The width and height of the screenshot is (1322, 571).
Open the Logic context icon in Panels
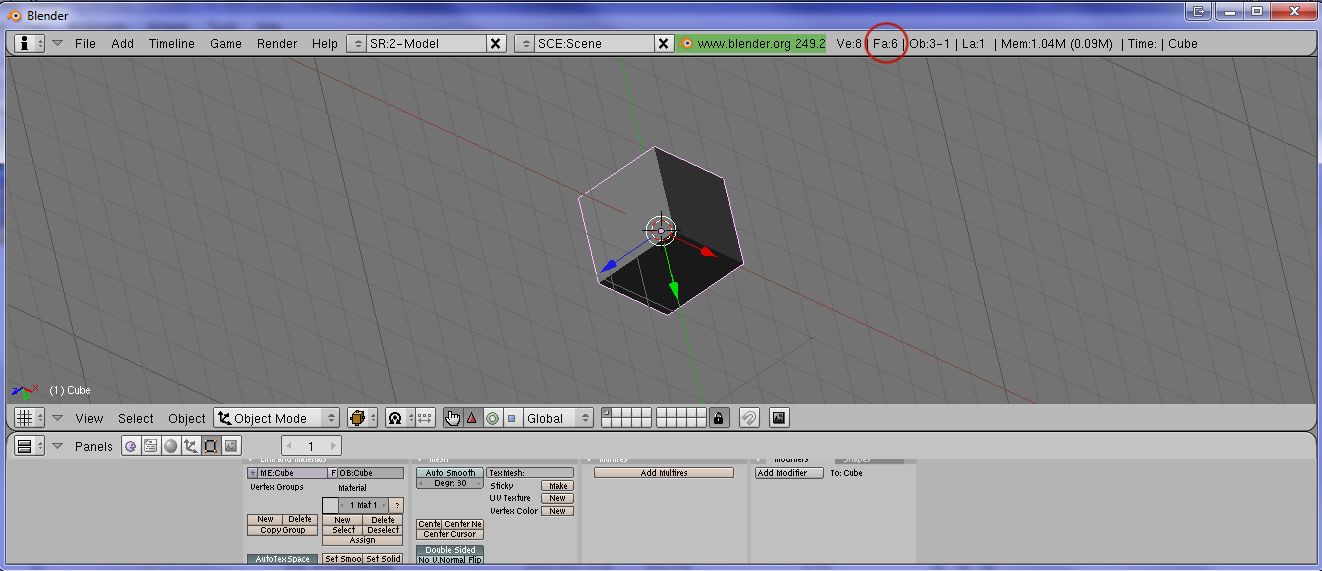point(130,446)
